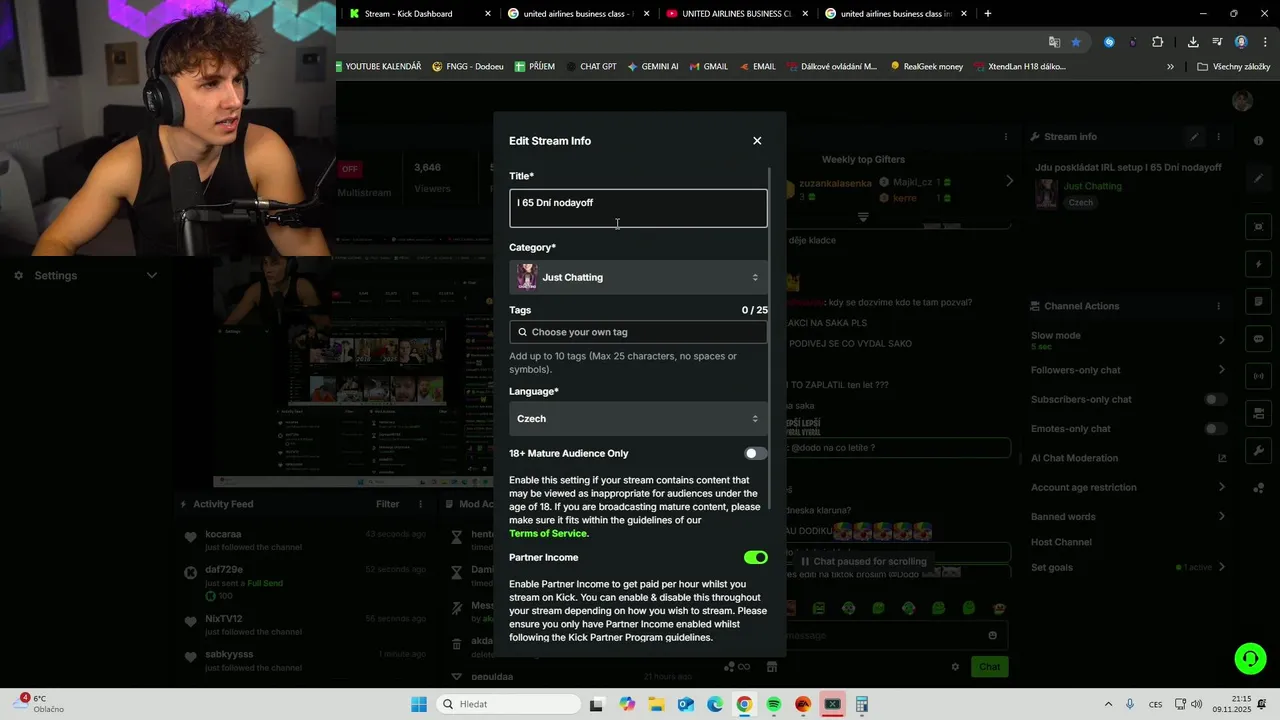
Task: Click Host Channel action
Action: (x=1061, y=542)
